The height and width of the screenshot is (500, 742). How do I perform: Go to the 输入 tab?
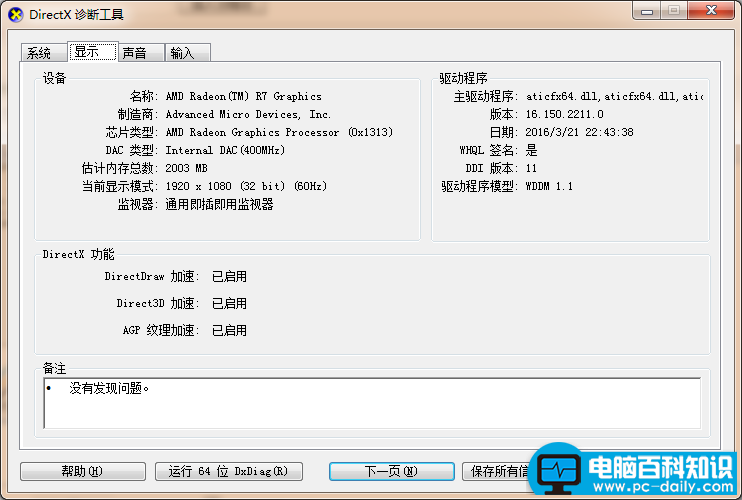(182, 53)
